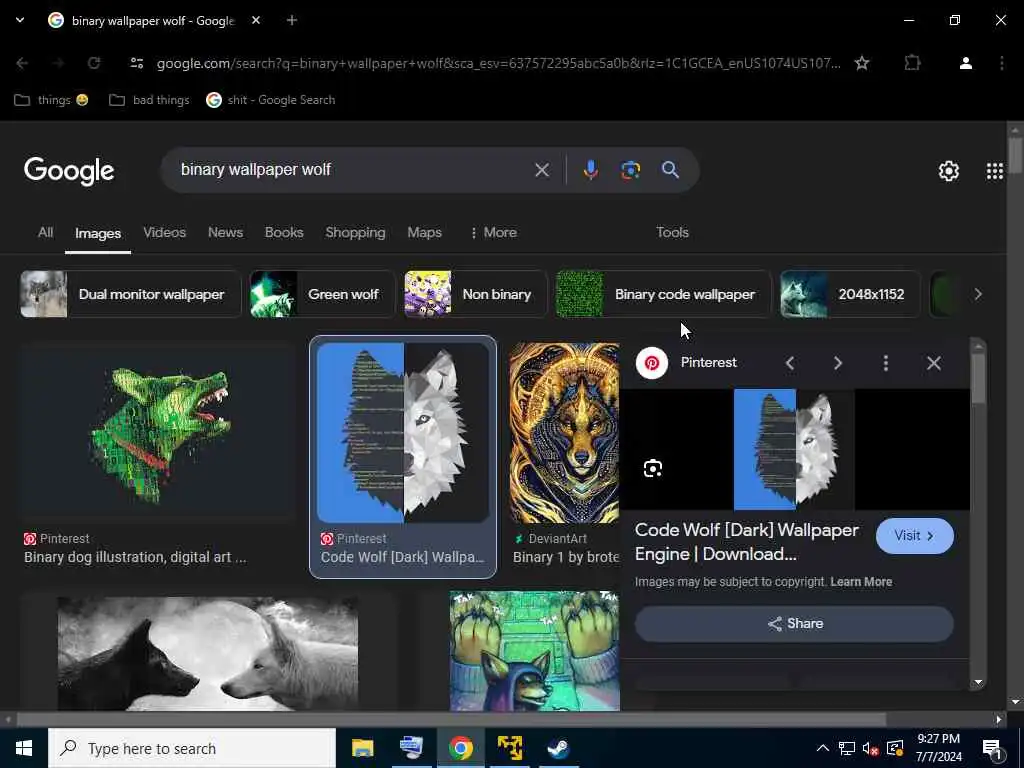Open the things bookmarks folder
The image size is (1024, 768).
[x=51, y=100]
